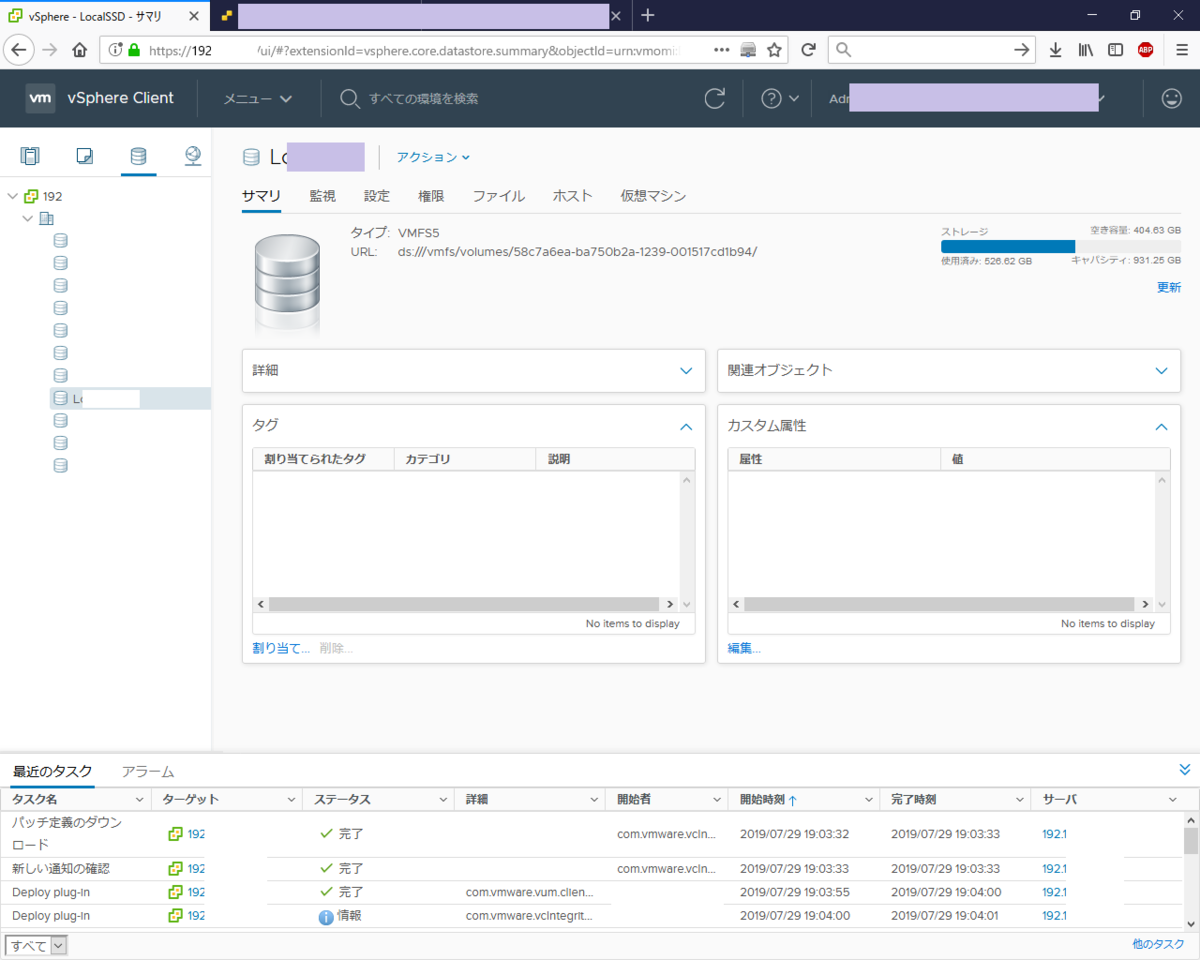Image resolution: width=1200 pixels, height=960 pixels.
Task: Select the highlighted Lo datastore tree item
Action: click(131, 399)
